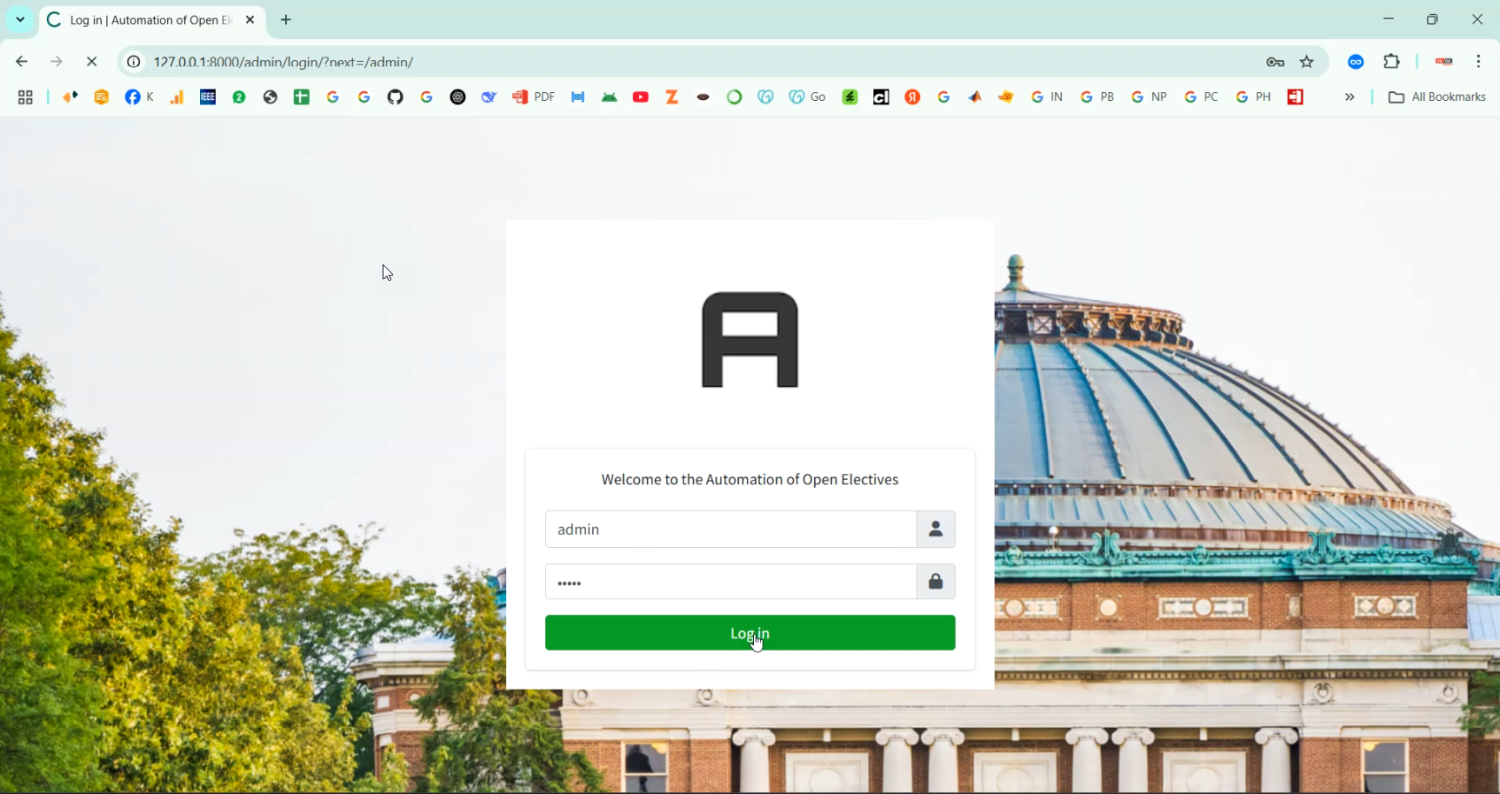Stop the page from loading
This screenshot has height=794, width=1500.
pyautogui.click(x=91, y=62)
